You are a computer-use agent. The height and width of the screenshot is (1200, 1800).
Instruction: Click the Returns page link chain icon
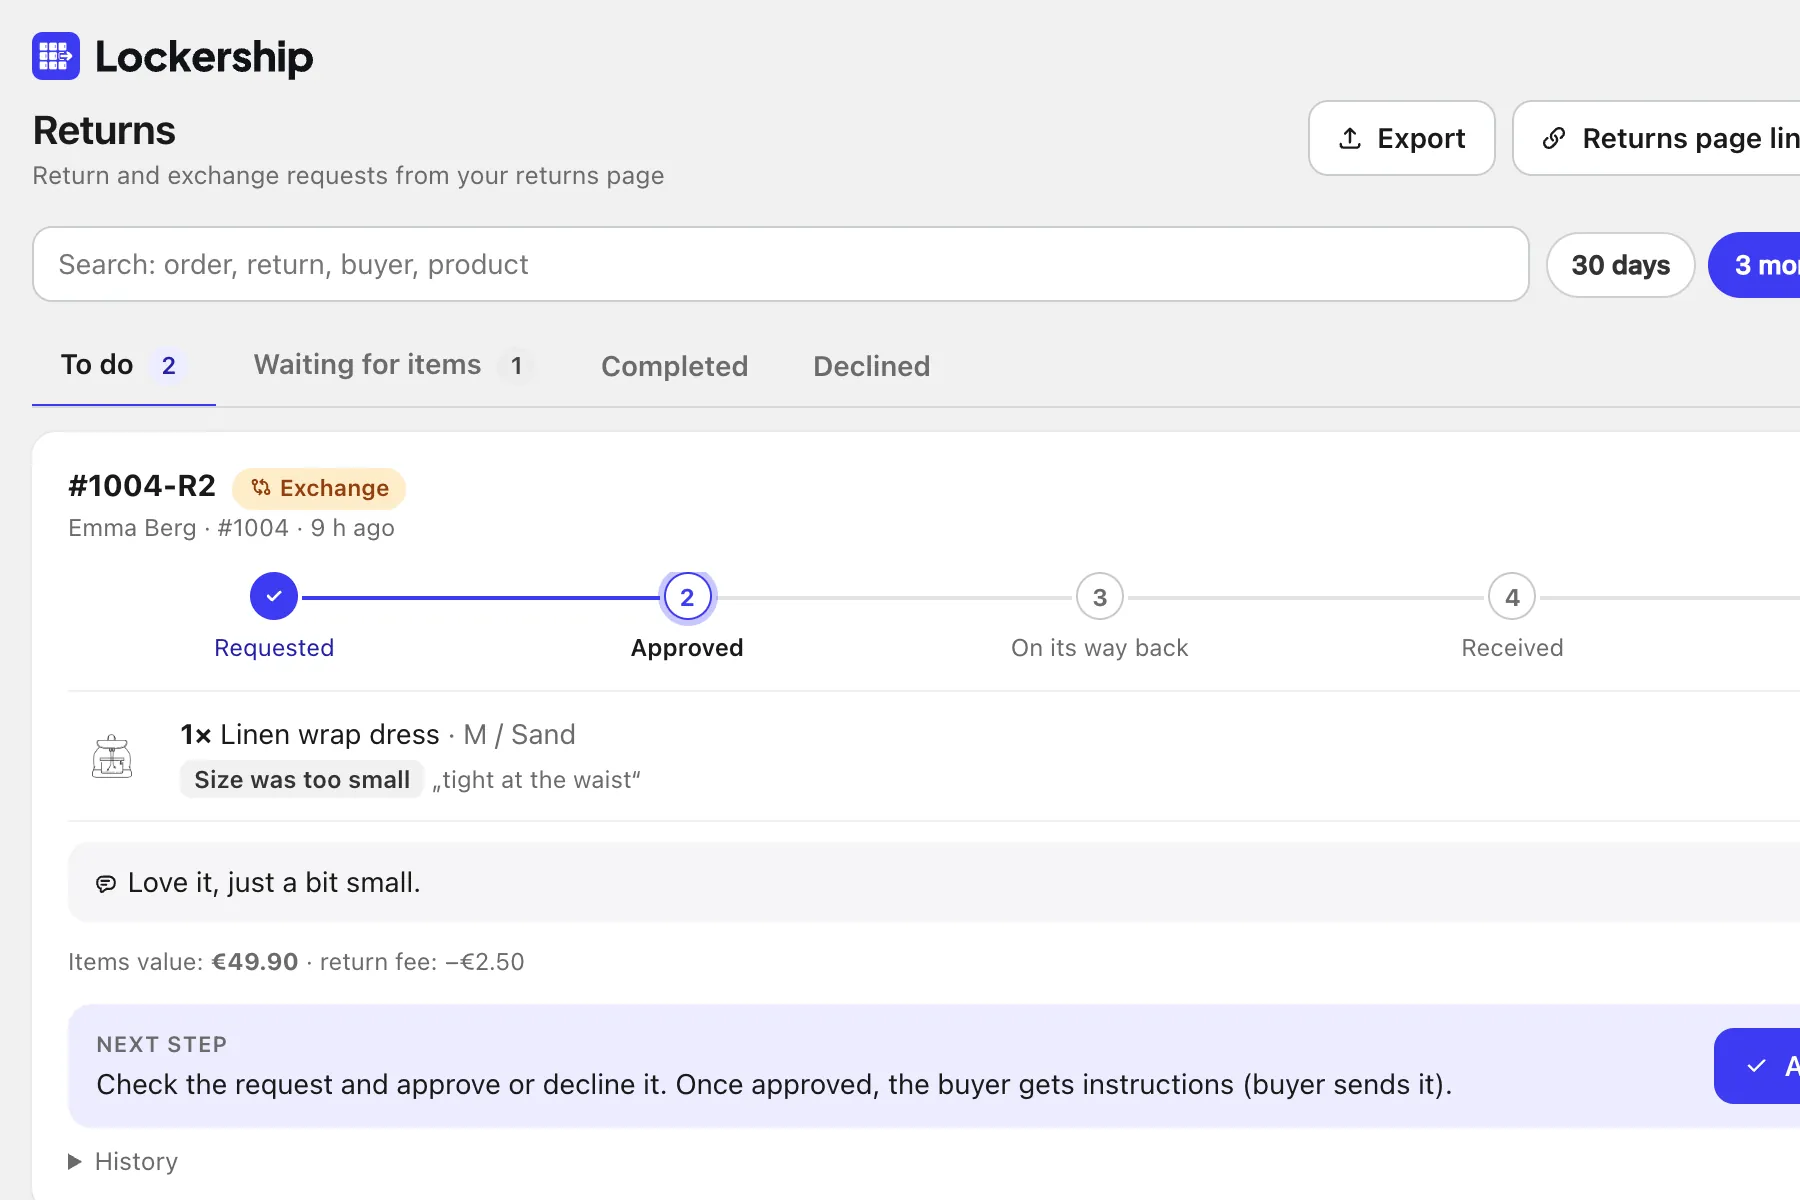click(1554, 138)
